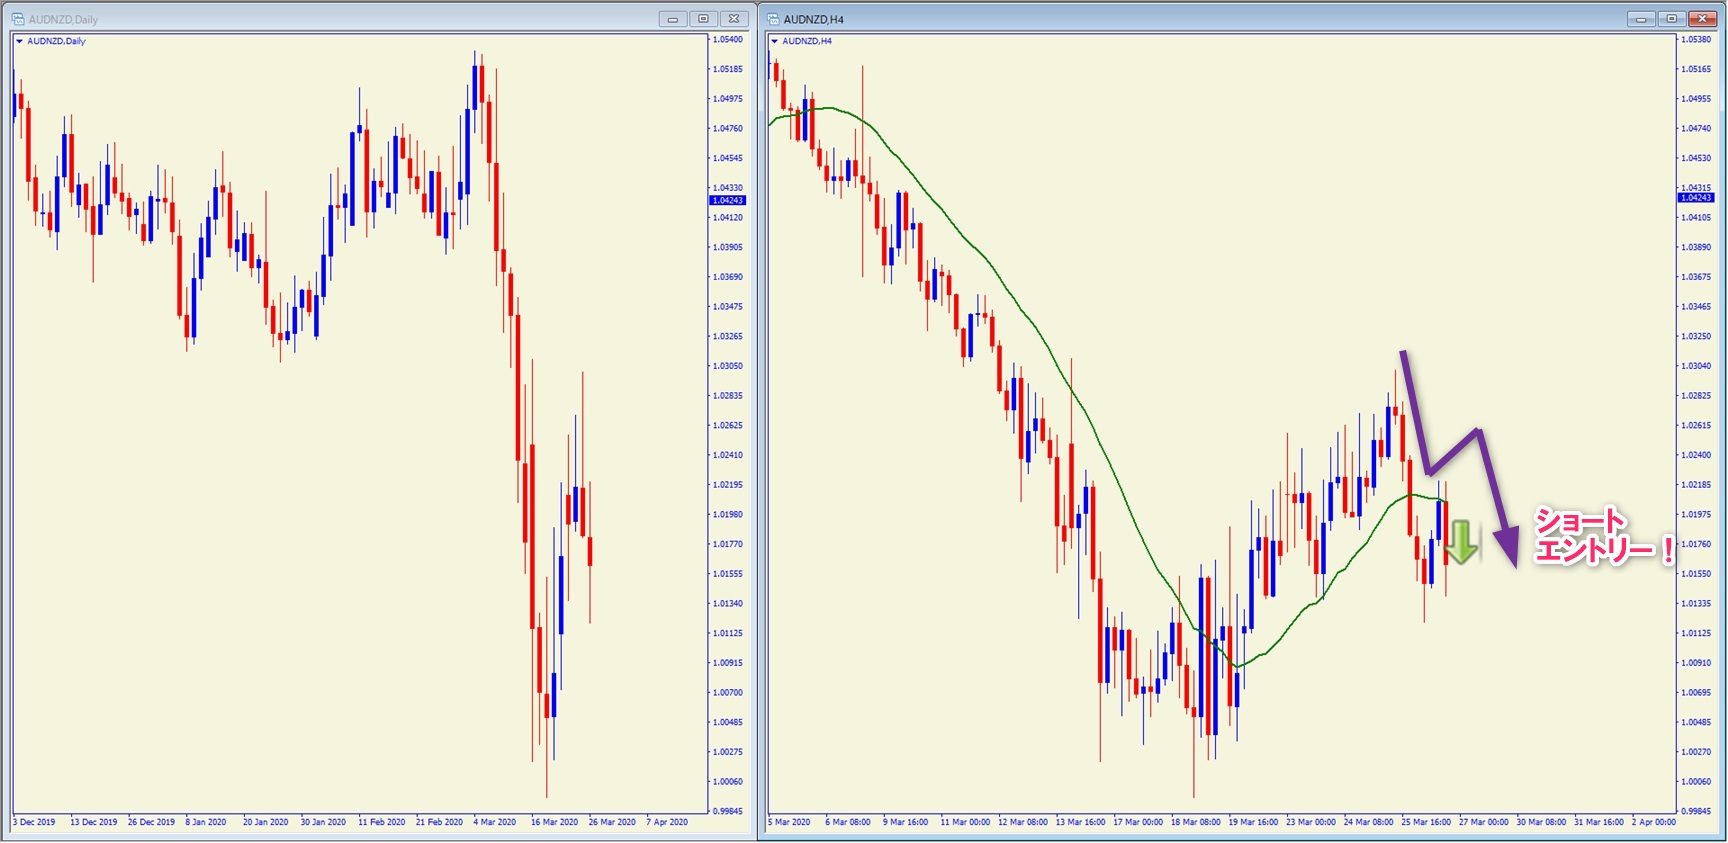Select the 1.04243 current price tag on the Daily chart
Viewport: 1728px width, 843px height.
(727, 200)
